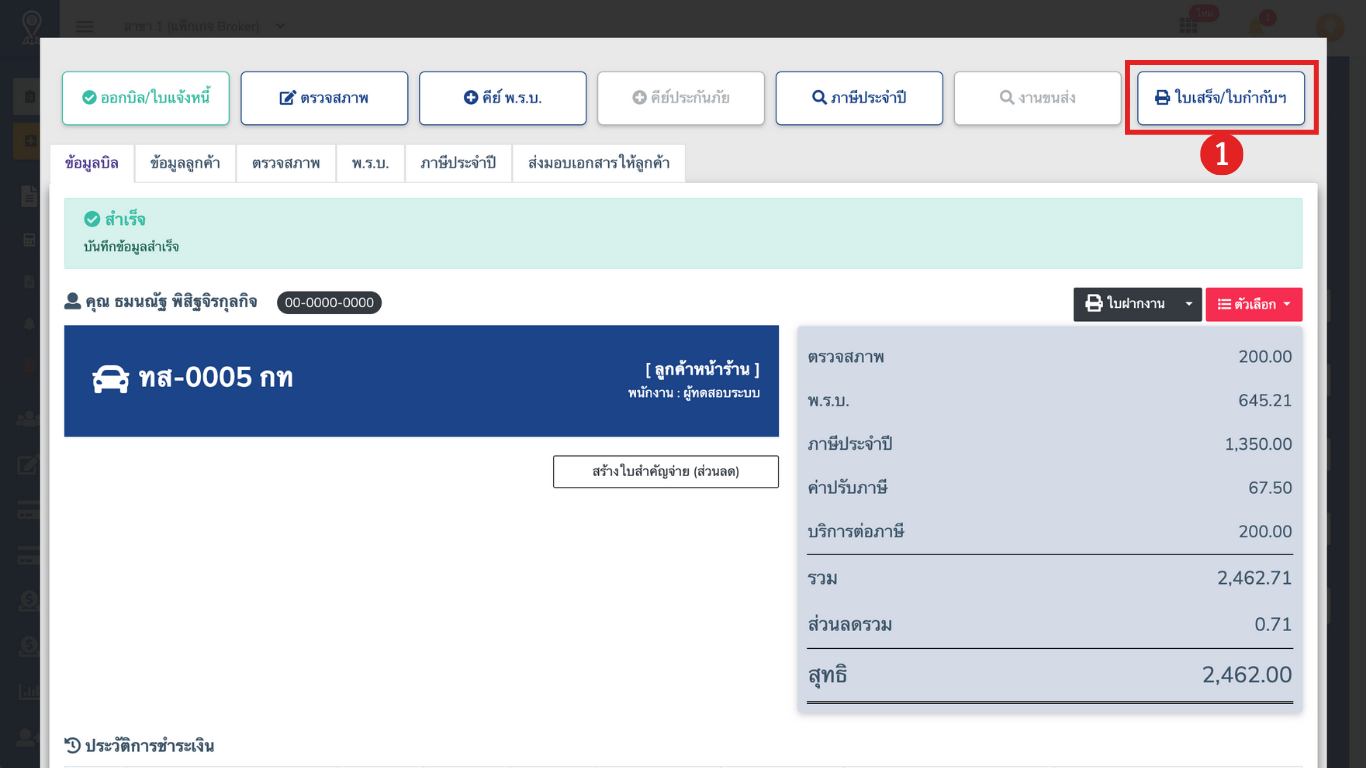This screenshot has width=1366, height=768.
Task: Print via the ใบเสร็จ/ใบกำกับฯ button
Action: [1221, 98]
